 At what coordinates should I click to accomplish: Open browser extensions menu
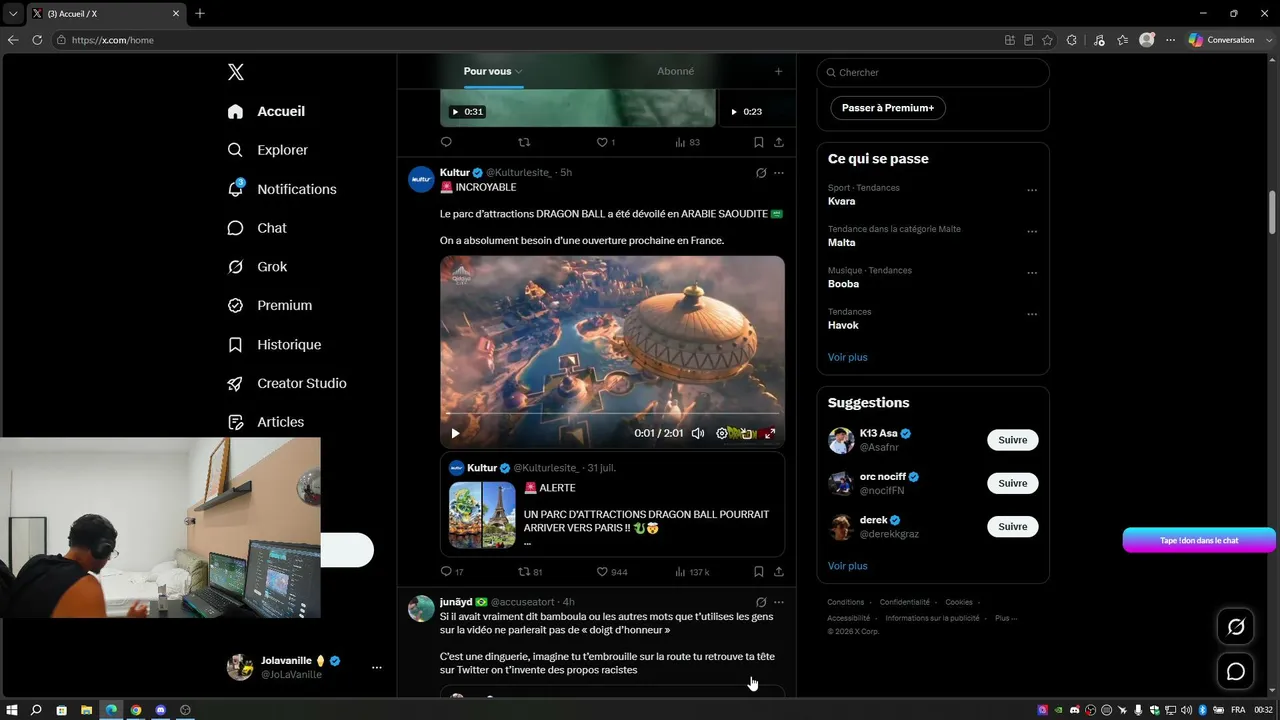tap(1072, 40)
